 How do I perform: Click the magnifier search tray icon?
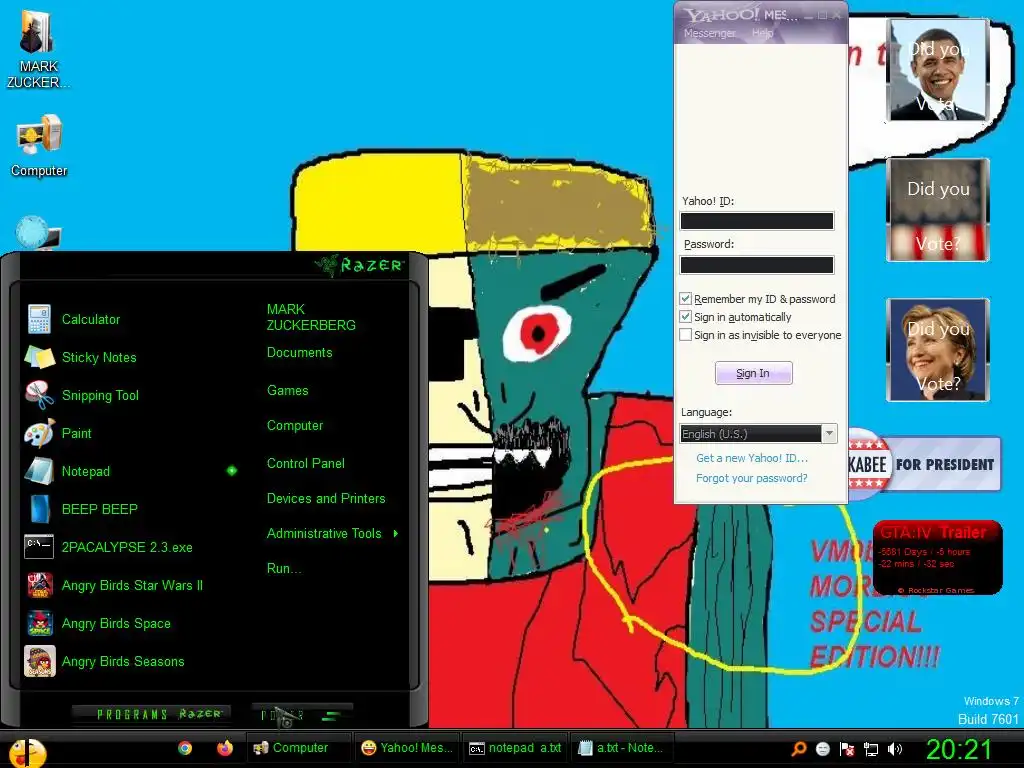pos(799,749)
